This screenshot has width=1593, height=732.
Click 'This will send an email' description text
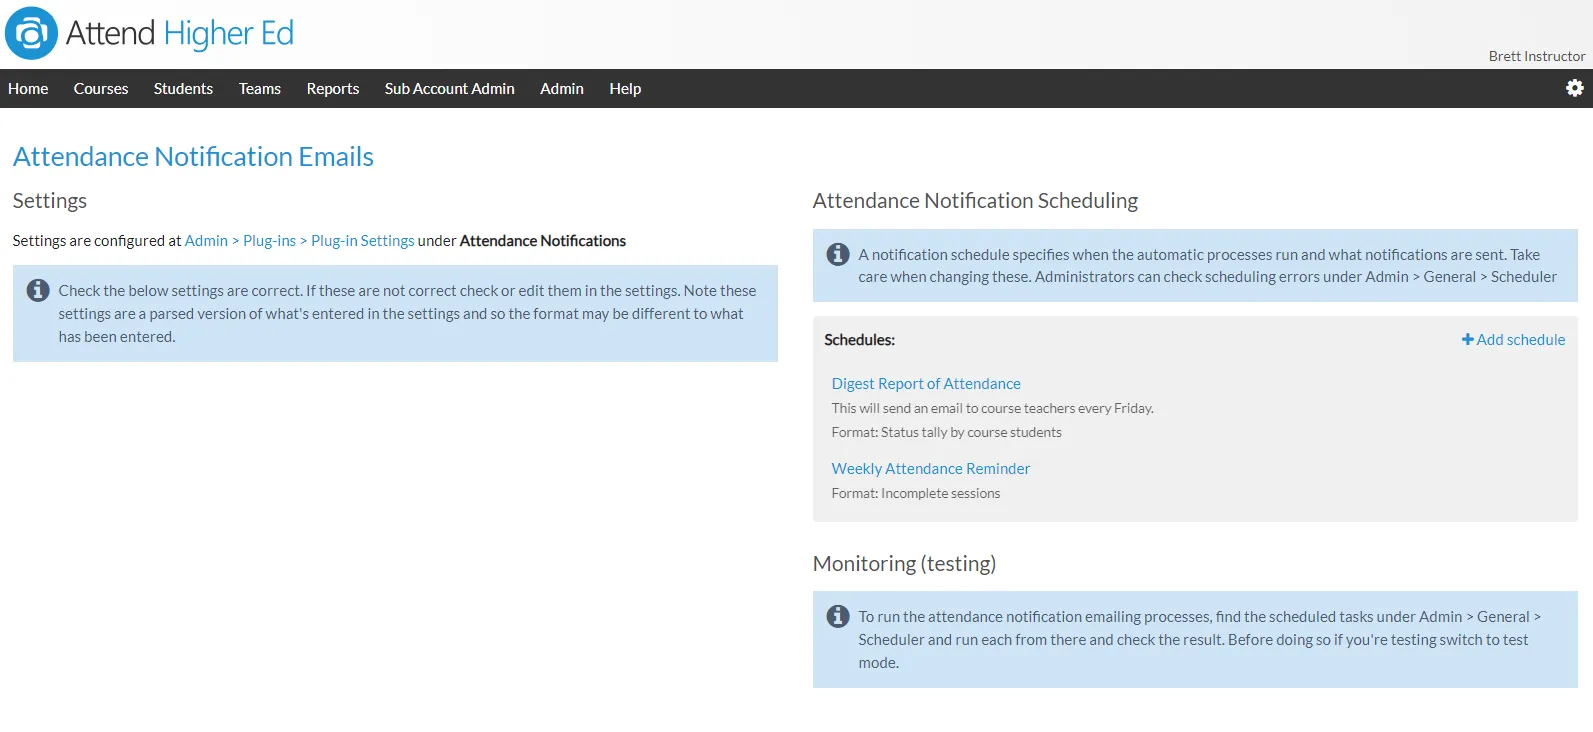point(992,408)
